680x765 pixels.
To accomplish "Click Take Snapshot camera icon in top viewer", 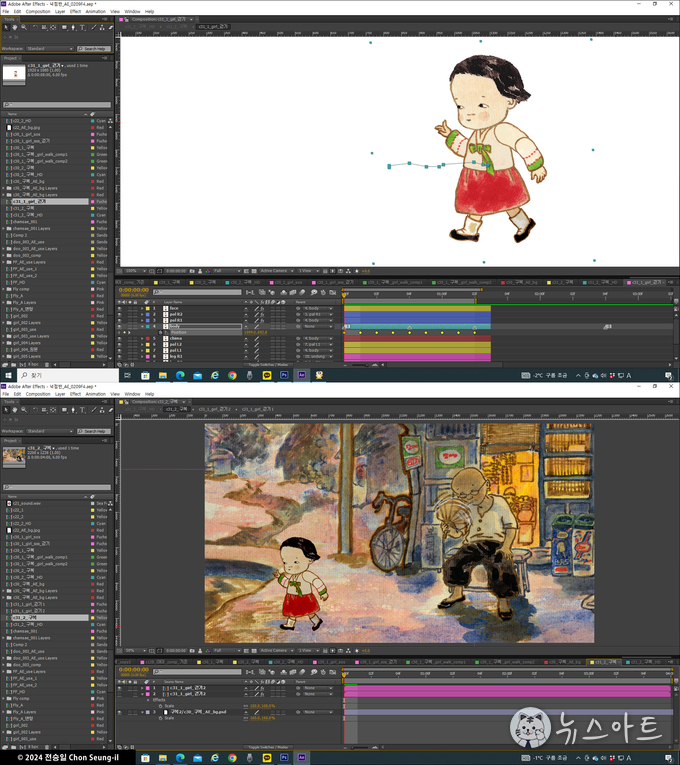I will tap(192, 271).
